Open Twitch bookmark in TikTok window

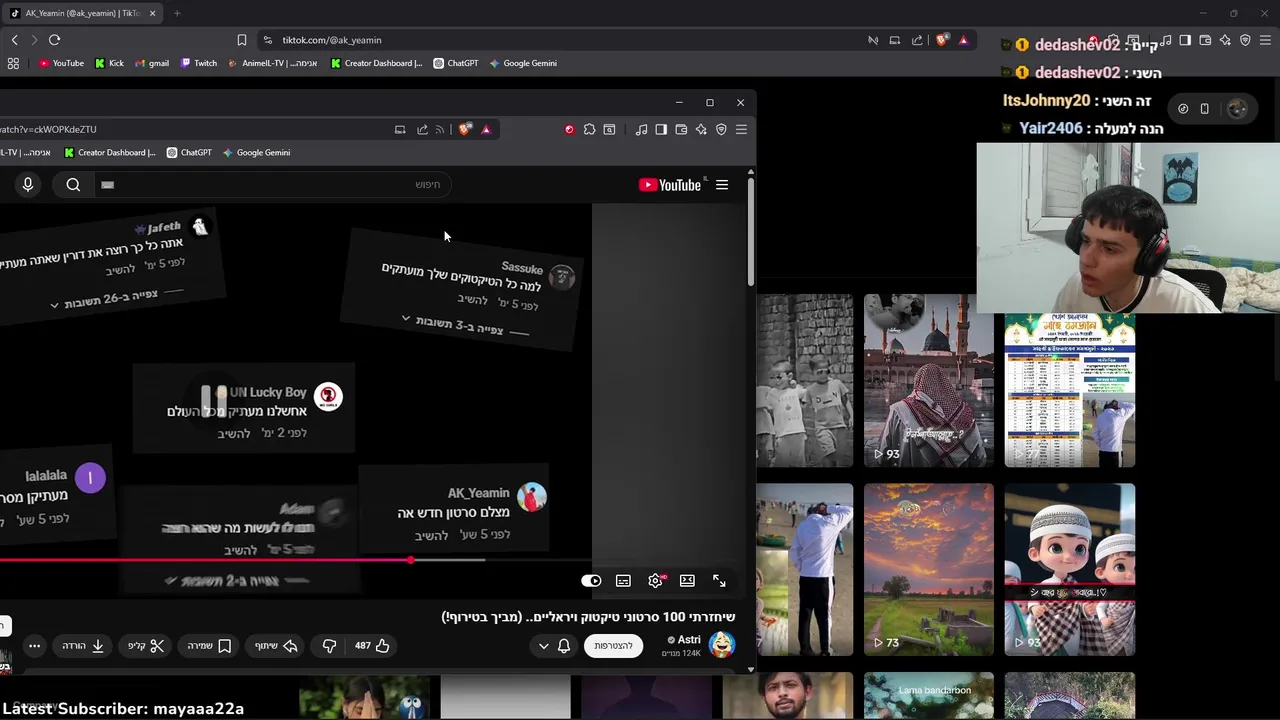tap(199, 63)
